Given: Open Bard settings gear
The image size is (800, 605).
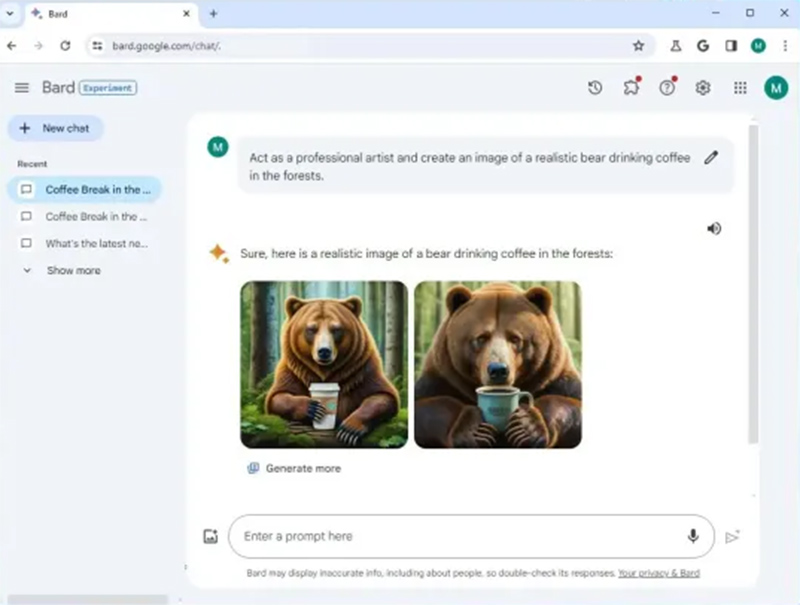Looking at the screenshot, I should [703, 88].
